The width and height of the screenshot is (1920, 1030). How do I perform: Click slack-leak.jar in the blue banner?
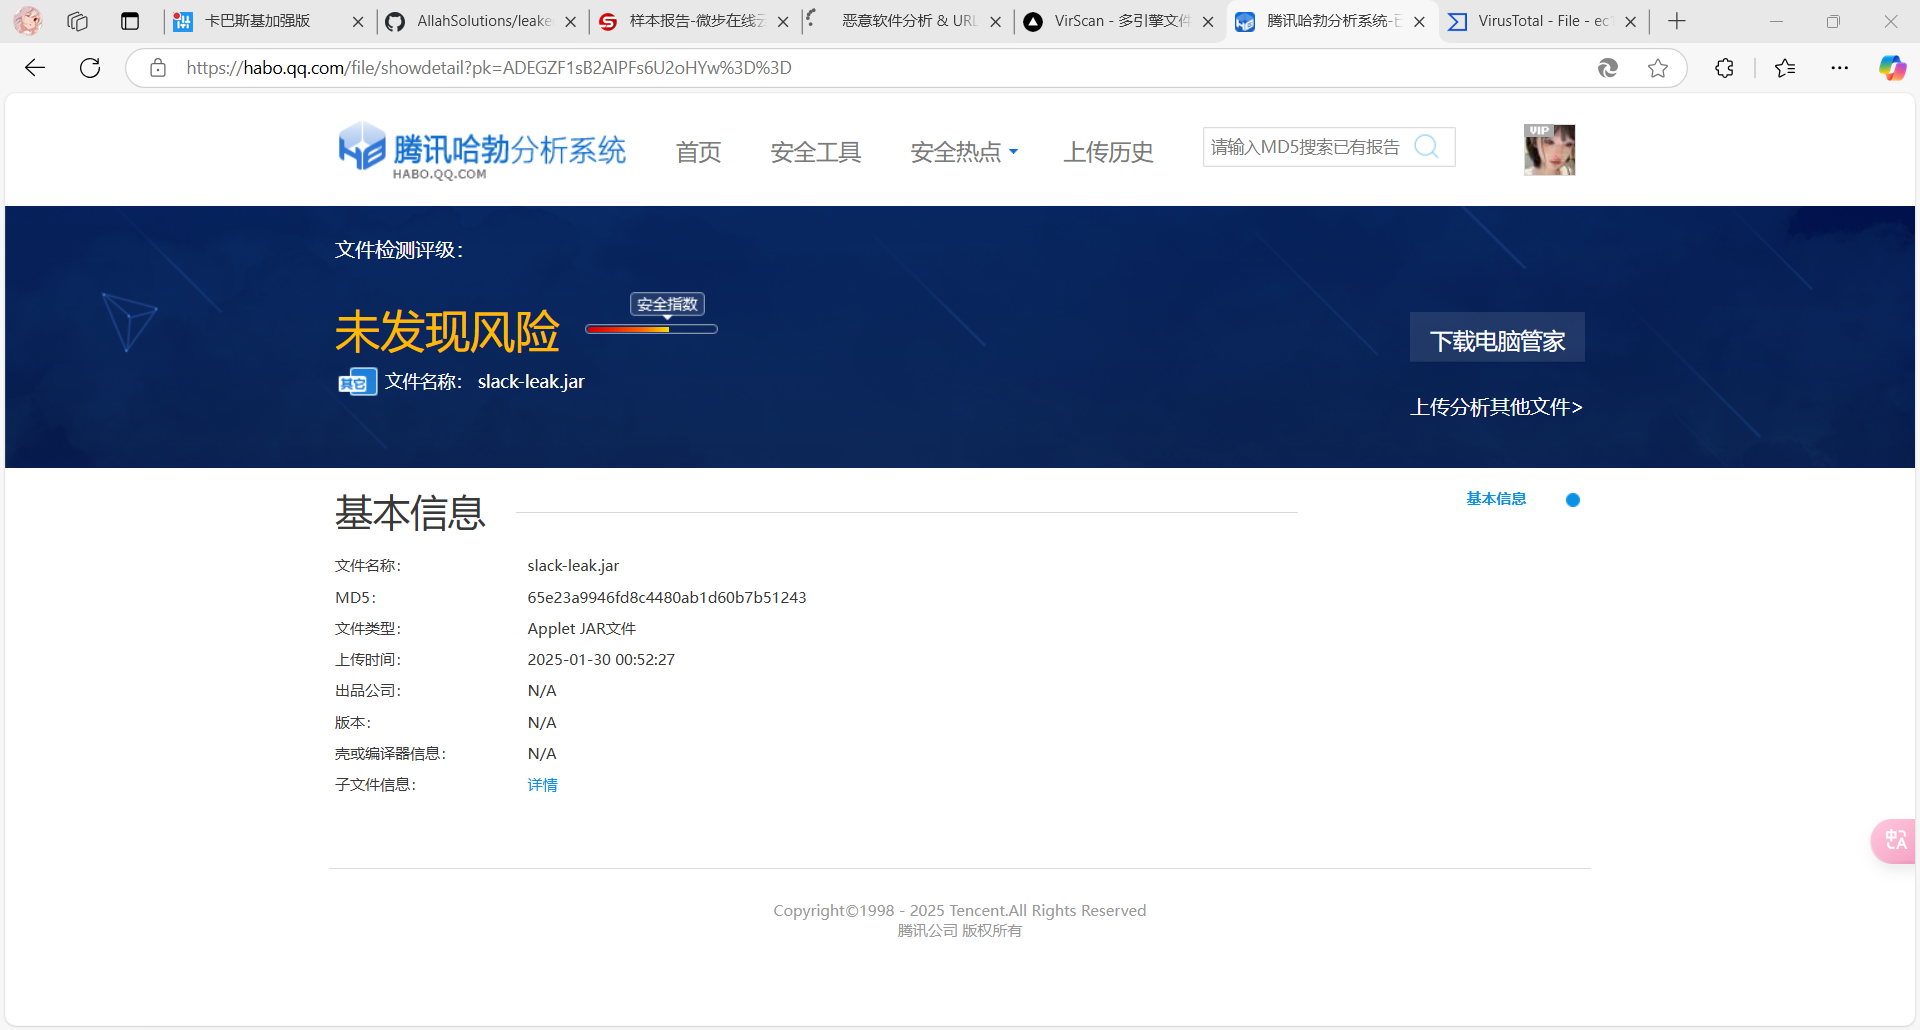click(x=531, y=382)
